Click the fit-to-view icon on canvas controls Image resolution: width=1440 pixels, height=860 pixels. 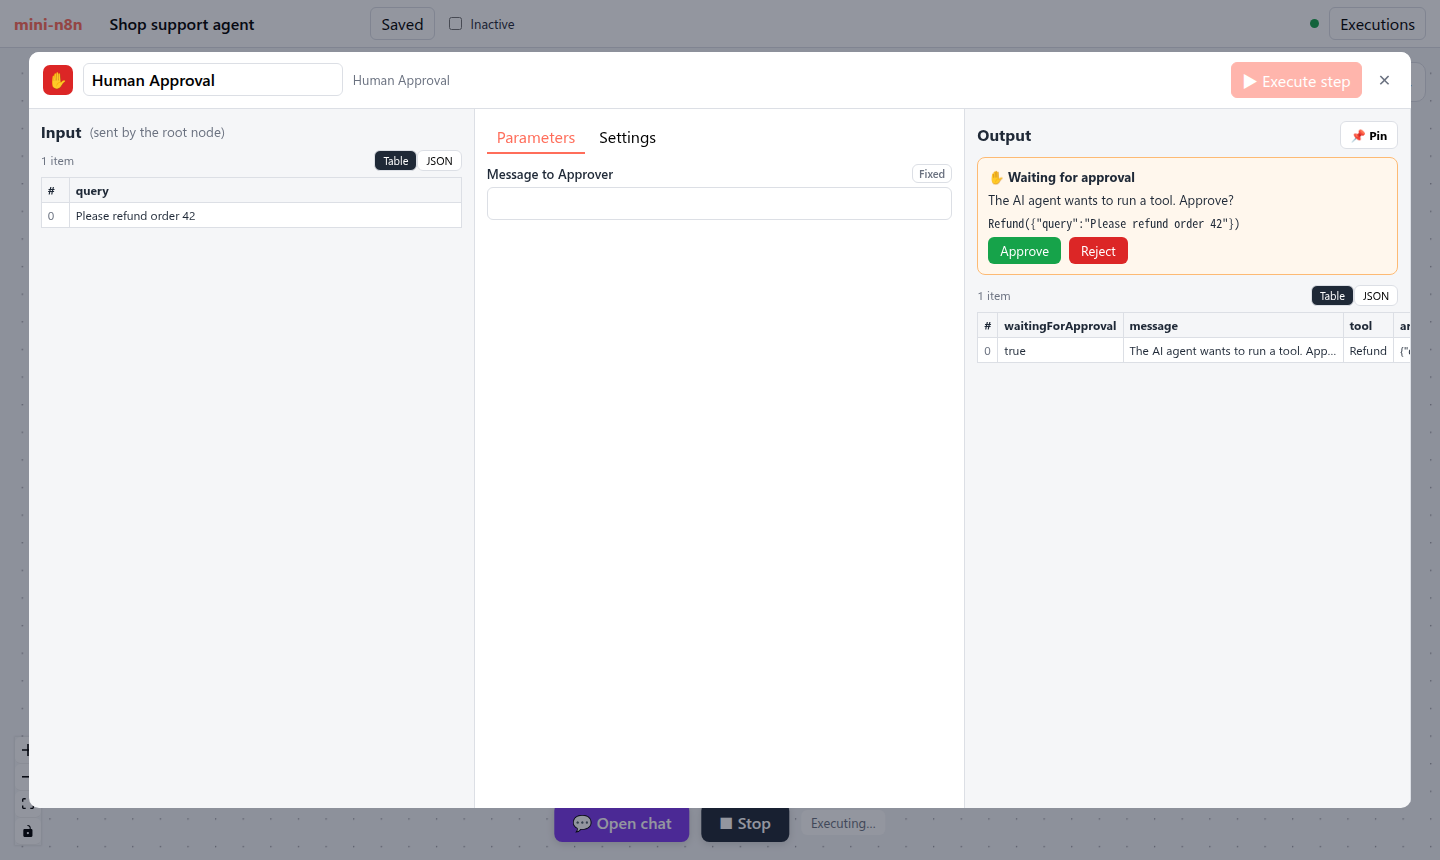(27, 804)
